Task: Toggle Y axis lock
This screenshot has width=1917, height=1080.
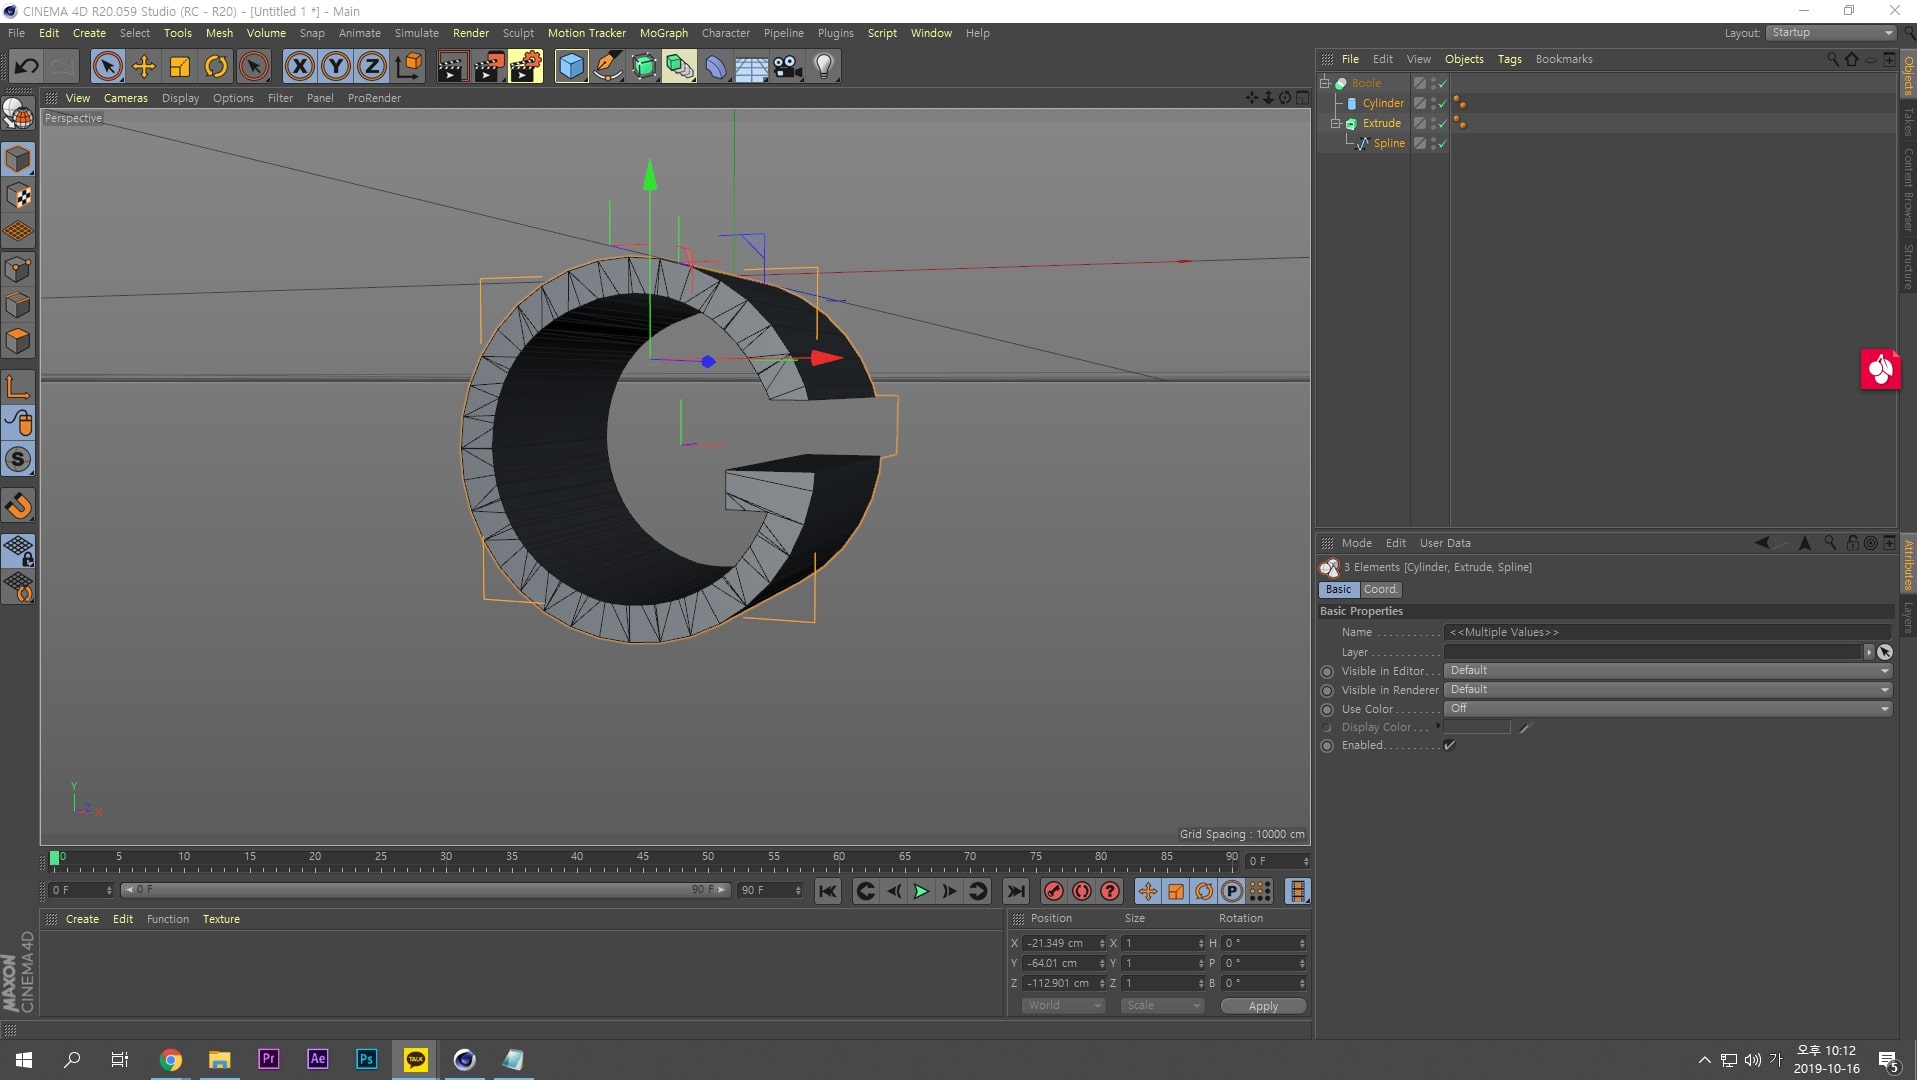Action: (336, 67)
